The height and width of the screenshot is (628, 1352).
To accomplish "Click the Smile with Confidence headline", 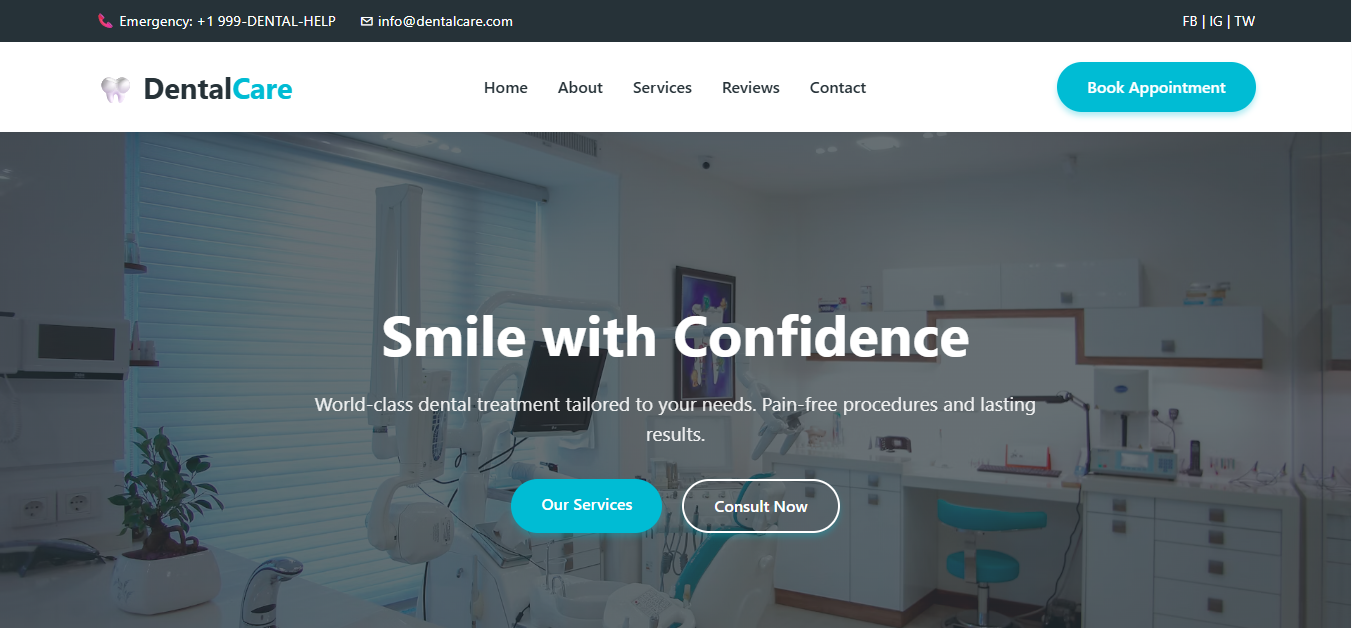I will pyautogui.click(x=675, y=336).
